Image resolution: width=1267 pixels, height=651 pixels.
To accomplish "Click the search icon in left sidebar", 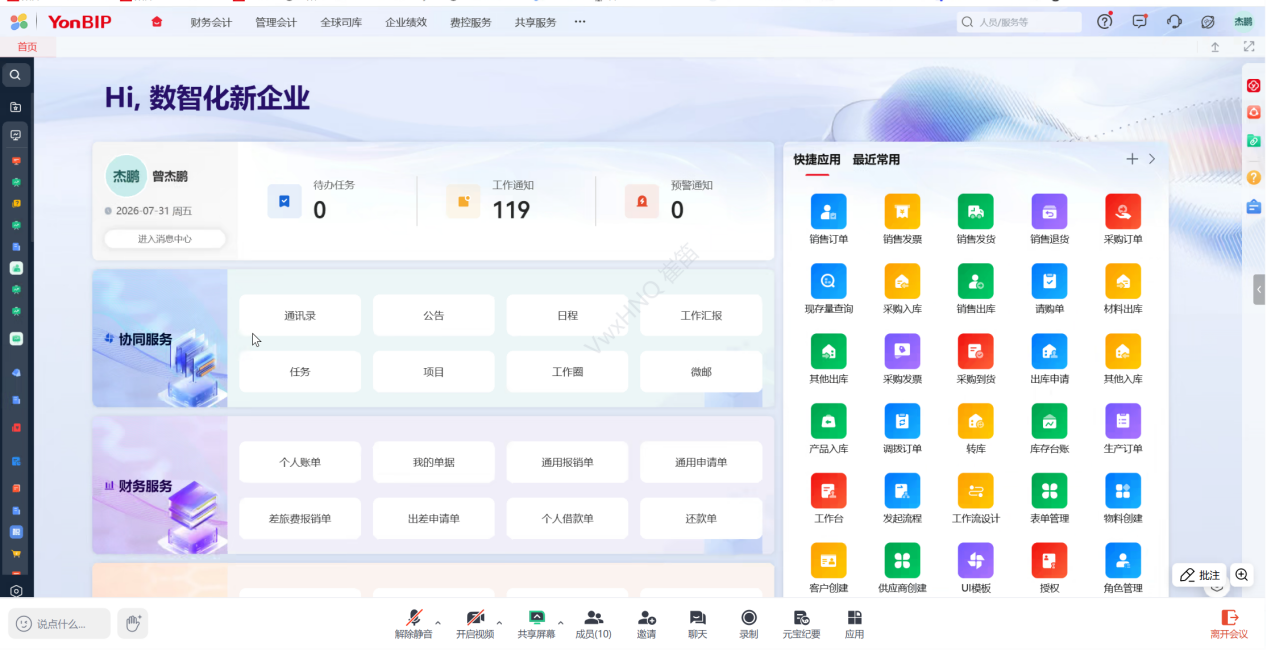I will tap(15, 75).
